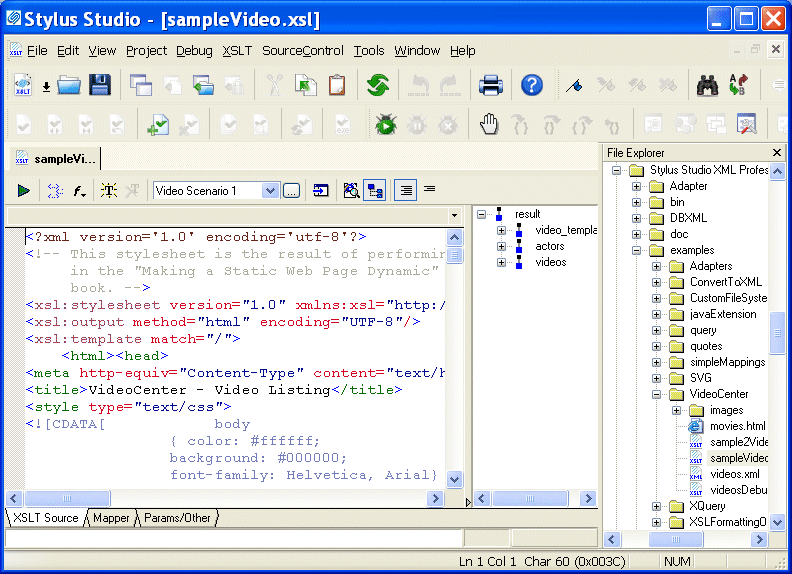Paste using the clipboard icon

pyautogui.click(x=337, y=85)
